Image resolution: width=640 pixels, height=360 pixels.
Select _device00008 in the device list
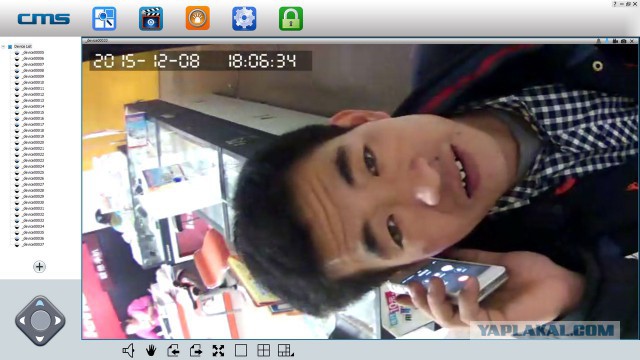(33, 70)
